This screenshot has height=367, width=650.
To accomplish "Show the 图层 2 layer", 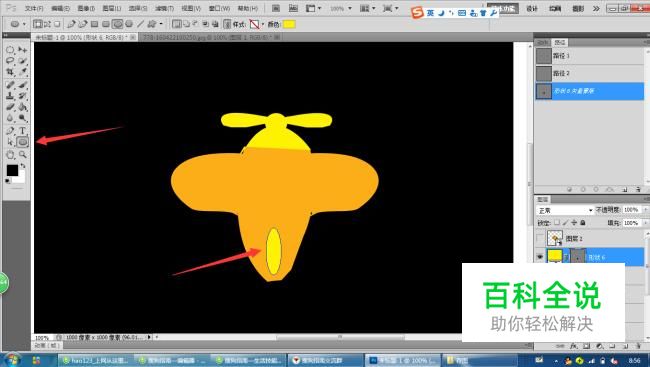I will coord(540,238).
